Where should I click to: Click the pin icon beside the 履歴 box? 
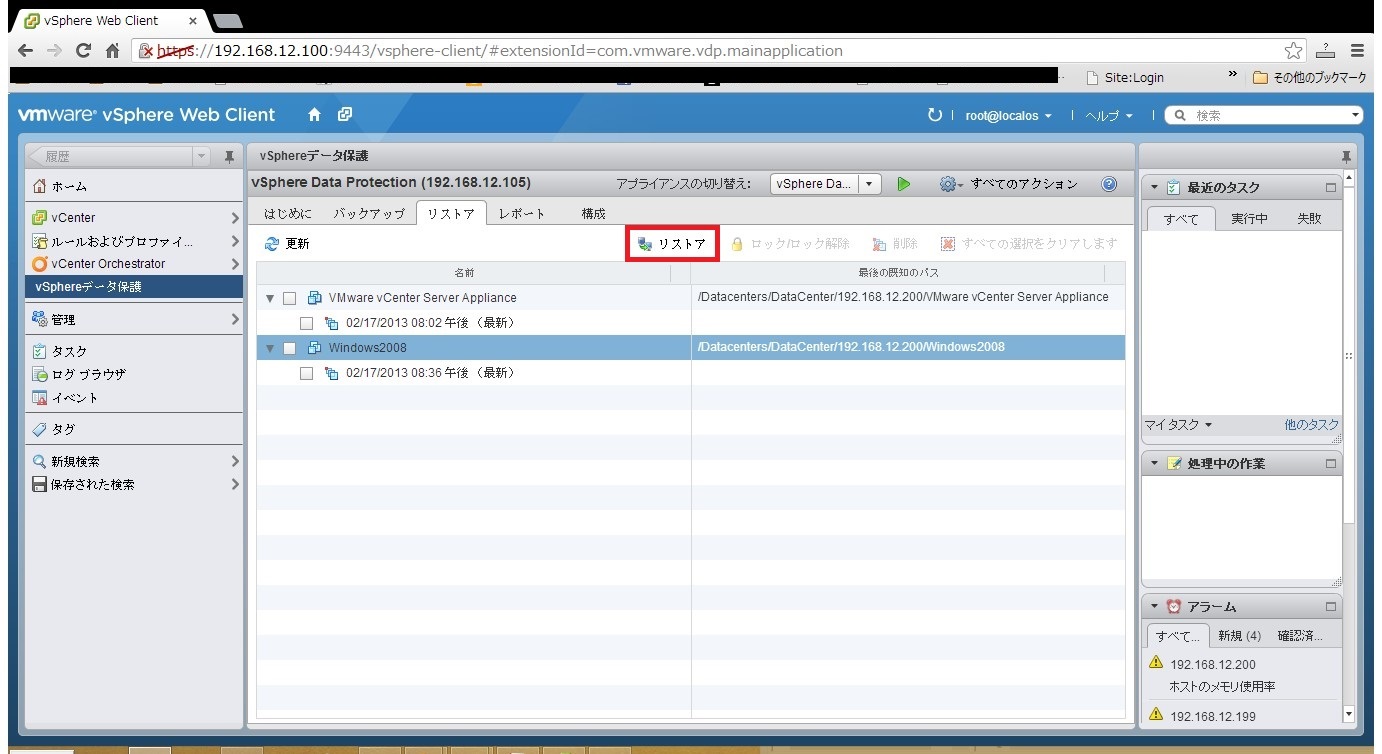point(229,157)
